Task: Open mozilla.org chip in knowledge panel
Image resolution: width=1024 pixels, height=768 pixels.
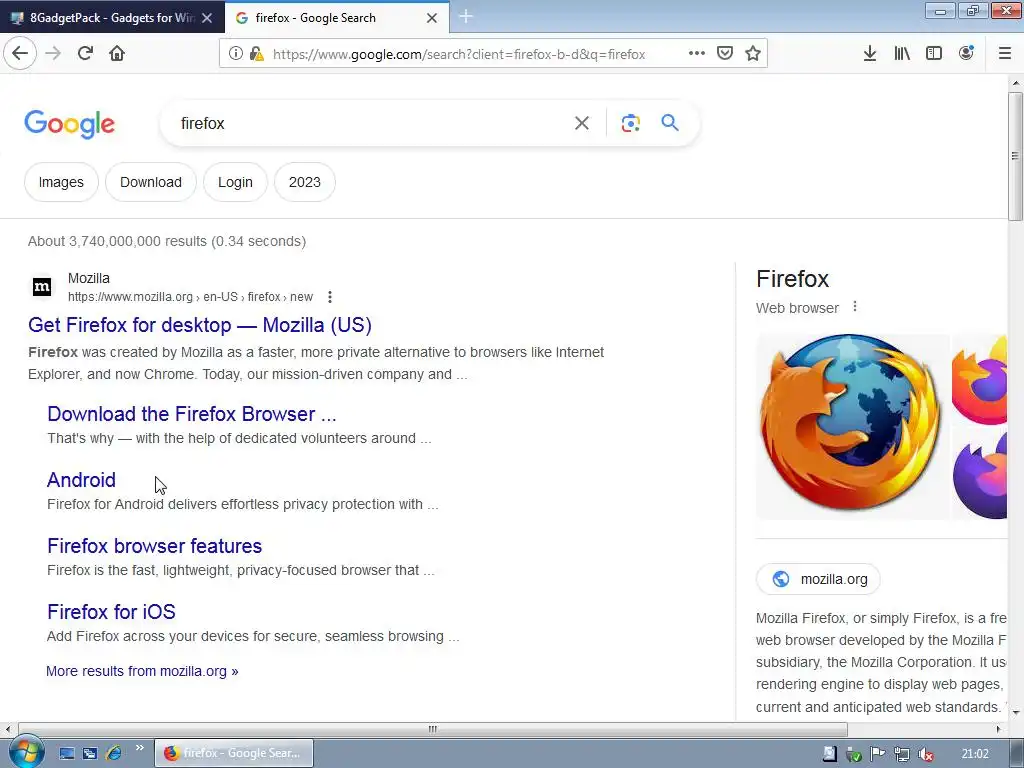Action: (818, 579)
